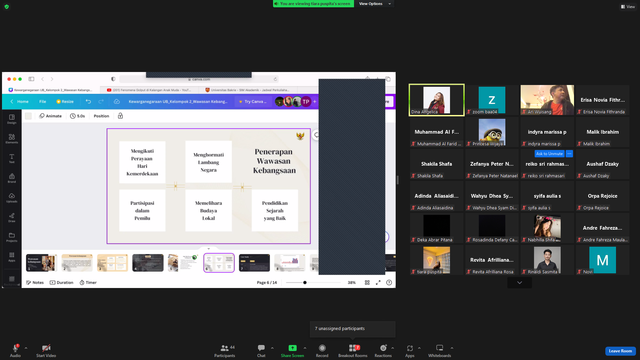Redo action in Canva
Image resolution: width=640 pixels, height=360 pixels.
(x=101, y=102)
